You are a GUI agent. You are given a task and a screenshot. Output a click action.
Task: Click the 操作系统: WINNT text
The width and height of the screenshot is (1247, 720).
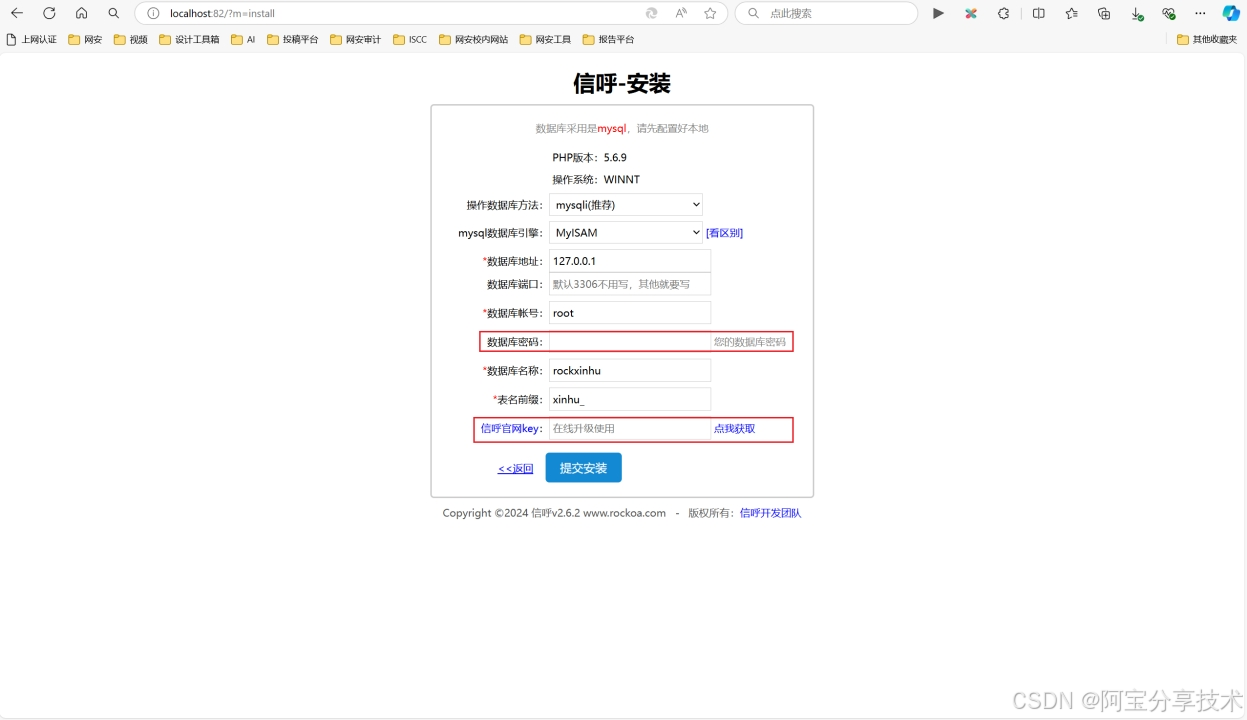pyautogui.click(x=595, y=180)
